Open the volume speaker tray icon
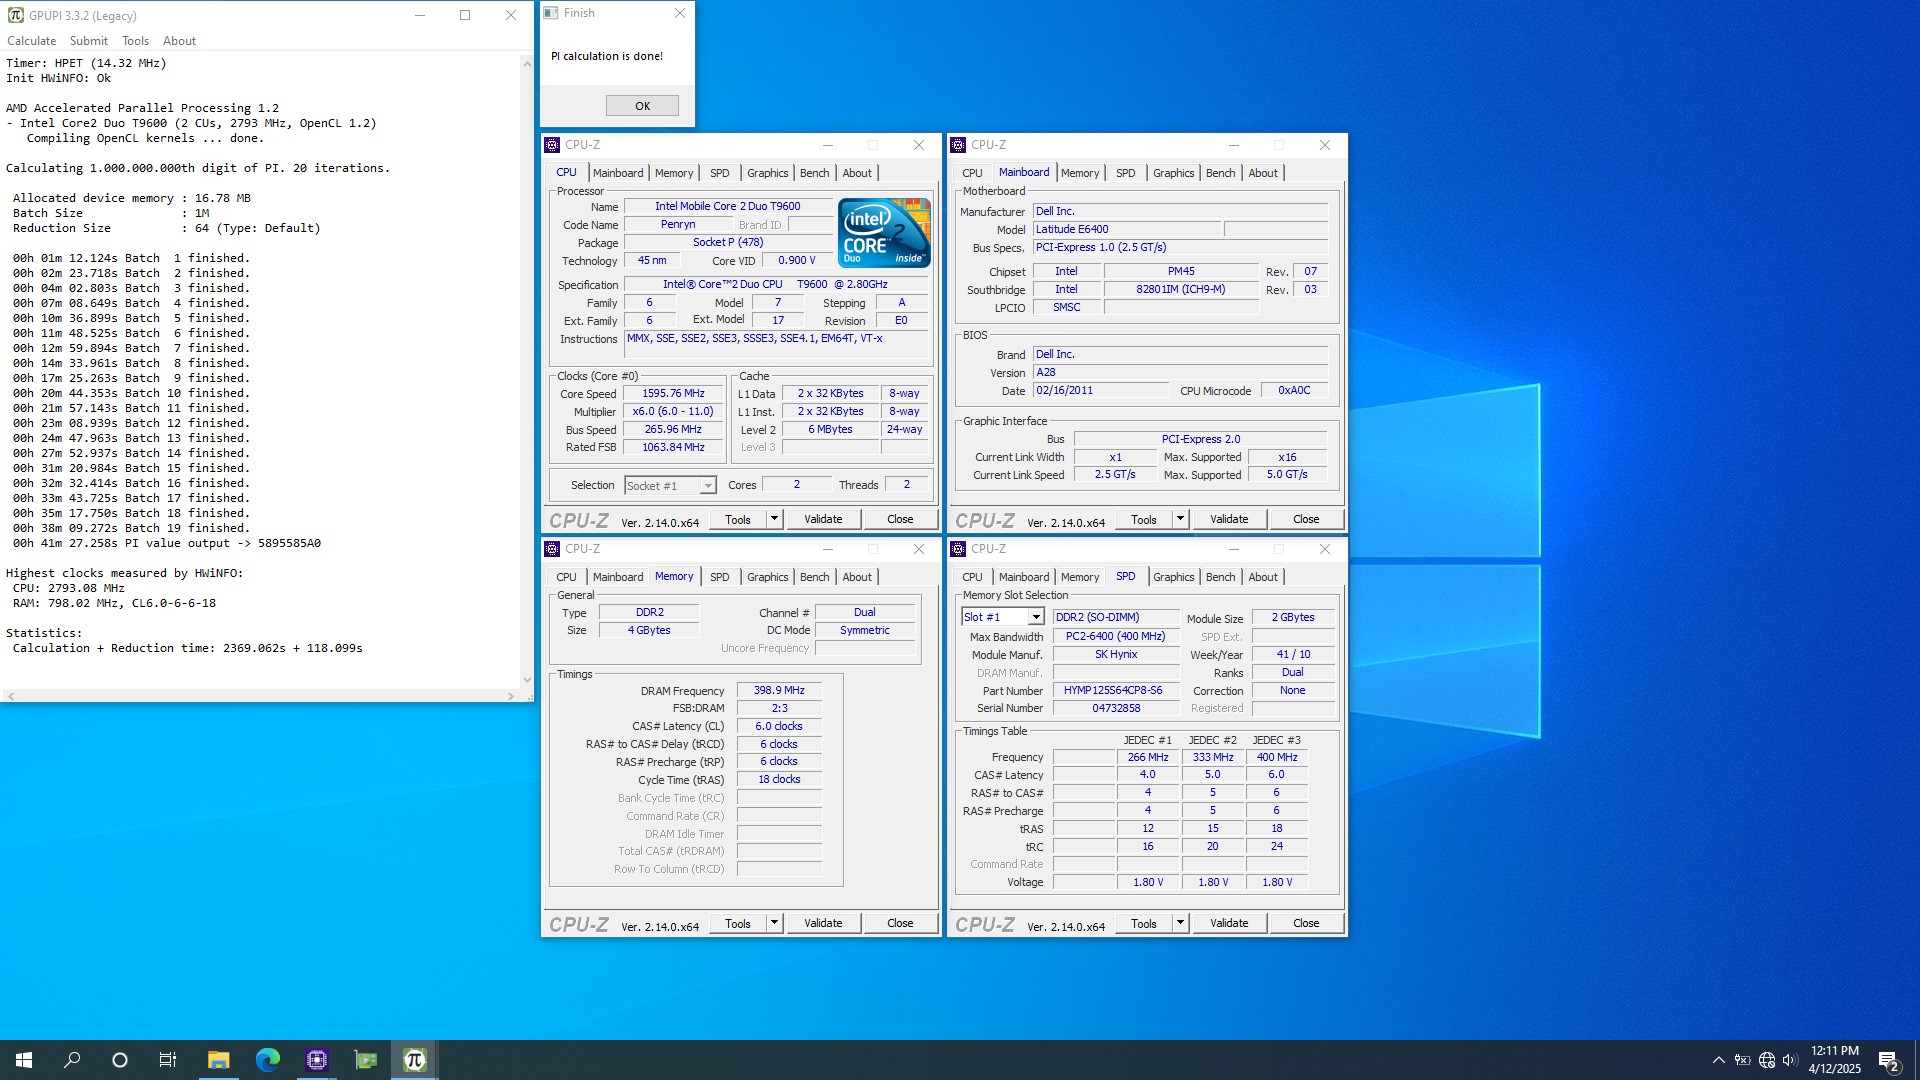This screenshot has height=1080, width=1920. [x=1790, y=1060]
